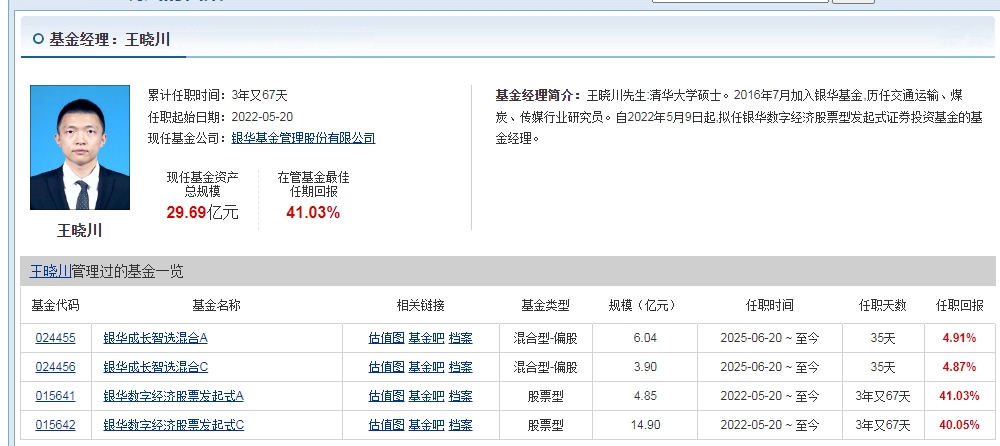The image size is (1000, 446).
Task: Click scale value 6.04
Action: (x=645, y=338)
